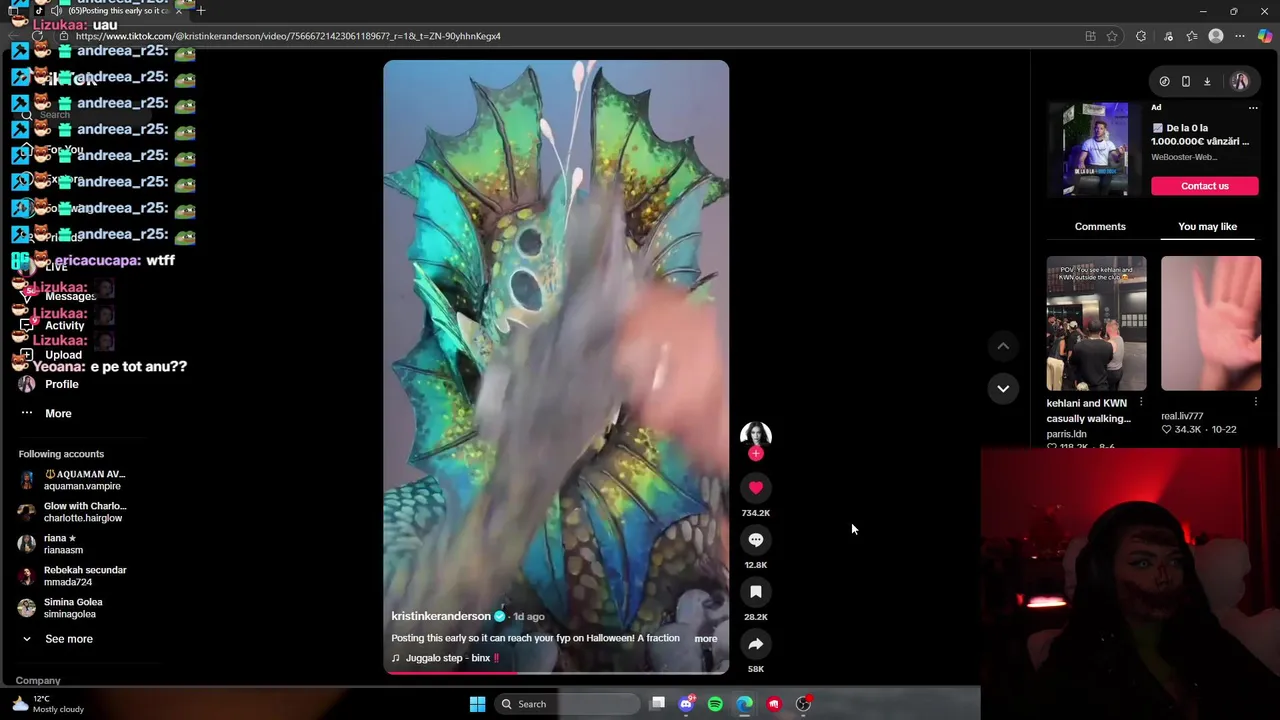Switch to the You may like tab
This screenshot has width=1280, height=720.
1207,227
